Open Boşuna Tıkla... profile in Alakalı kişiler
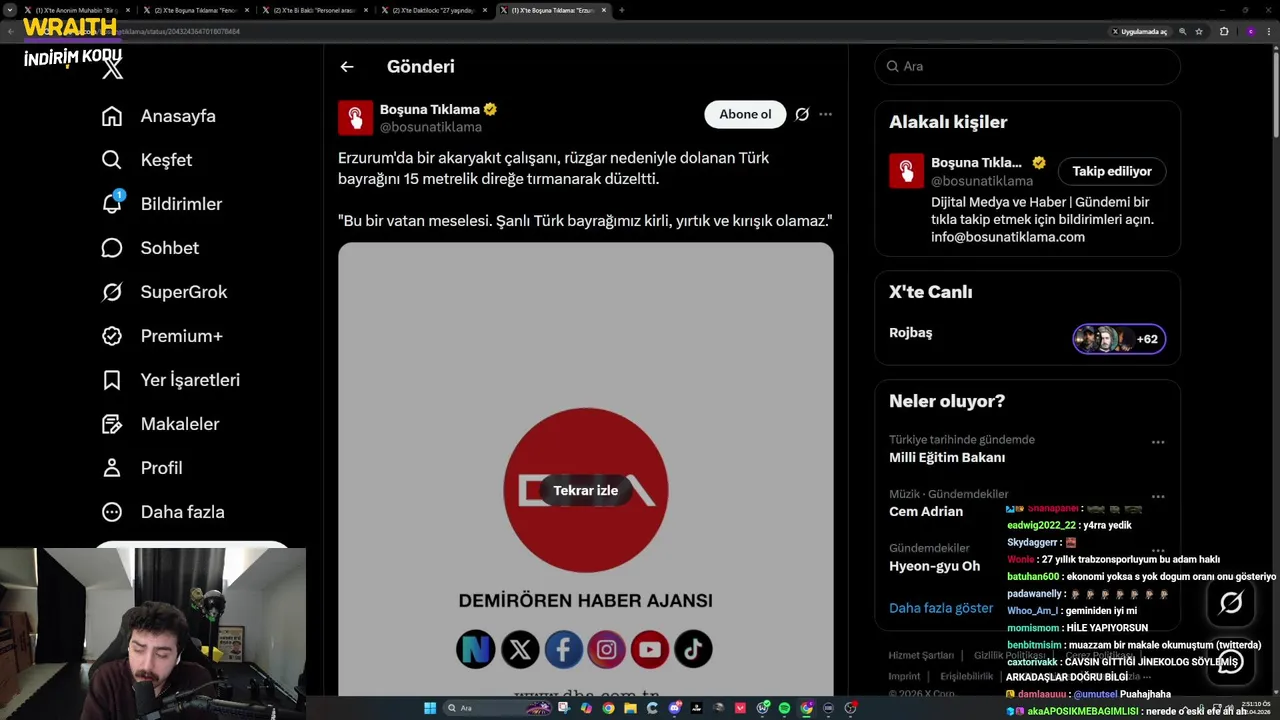 click(976, 162)
